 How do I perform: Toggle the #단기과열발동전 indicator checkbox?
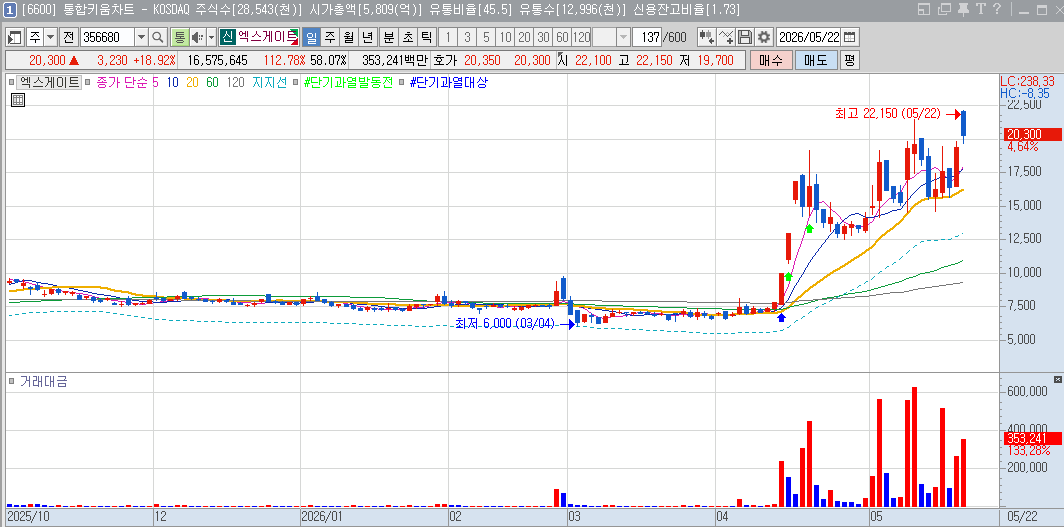click(297, 83)
